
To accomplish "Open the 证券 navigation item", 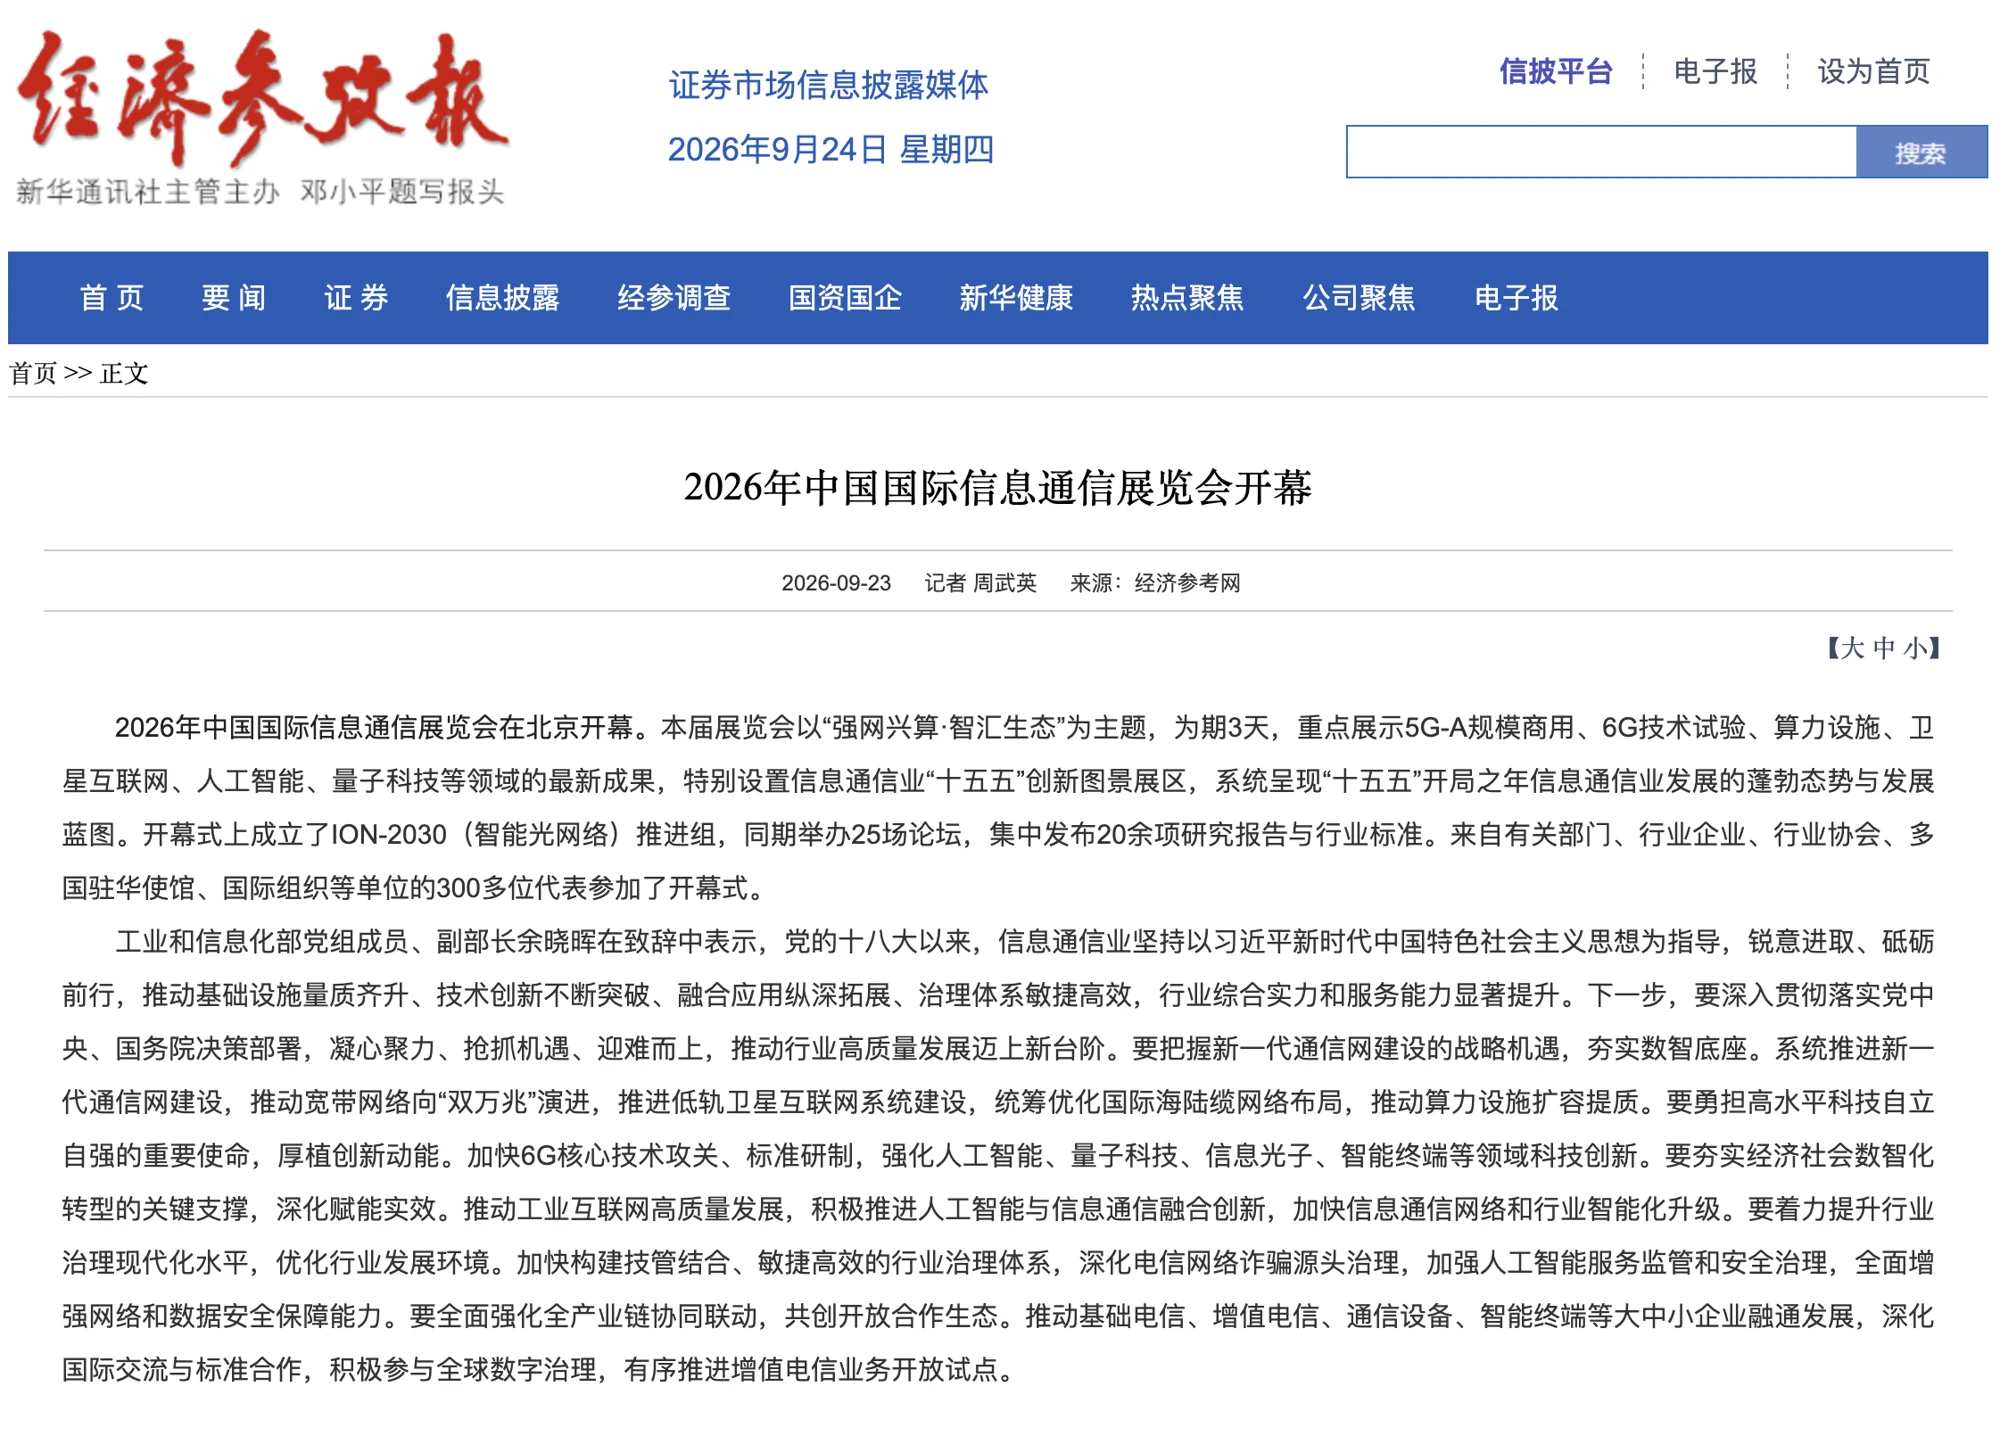I will point(356,298).
